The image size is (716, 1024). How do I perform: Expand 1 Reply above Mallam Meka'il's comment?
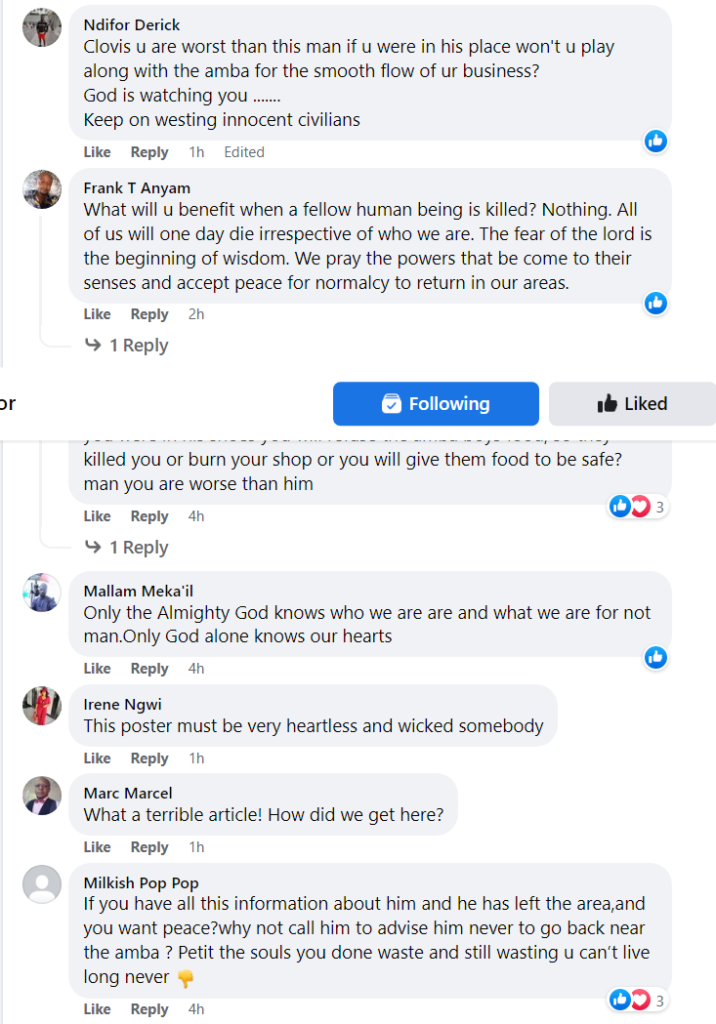click(x=127, y=547)
